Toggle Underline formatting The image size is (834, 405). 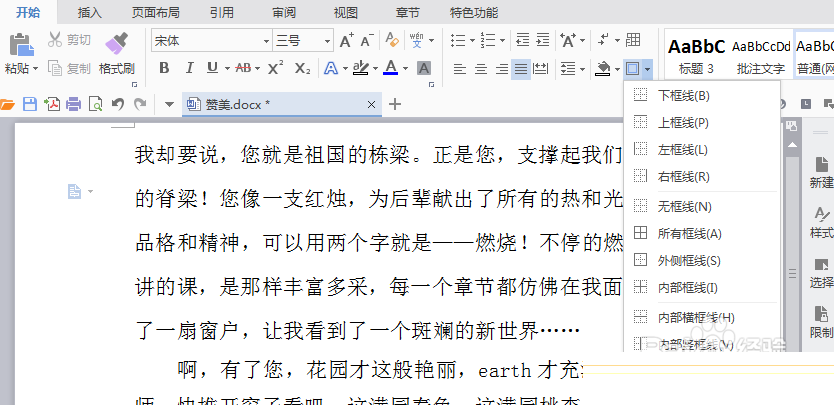(213, 68)
